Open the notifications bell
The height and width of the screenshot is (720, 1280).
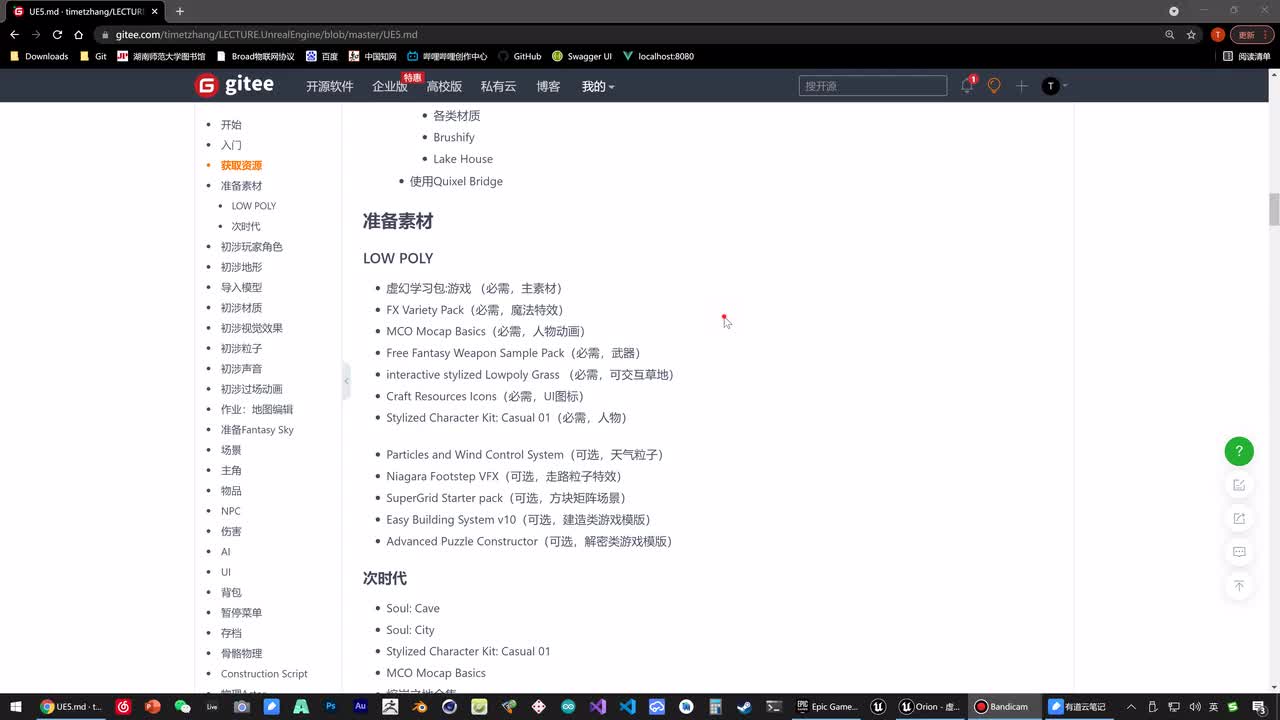point(967,86)
